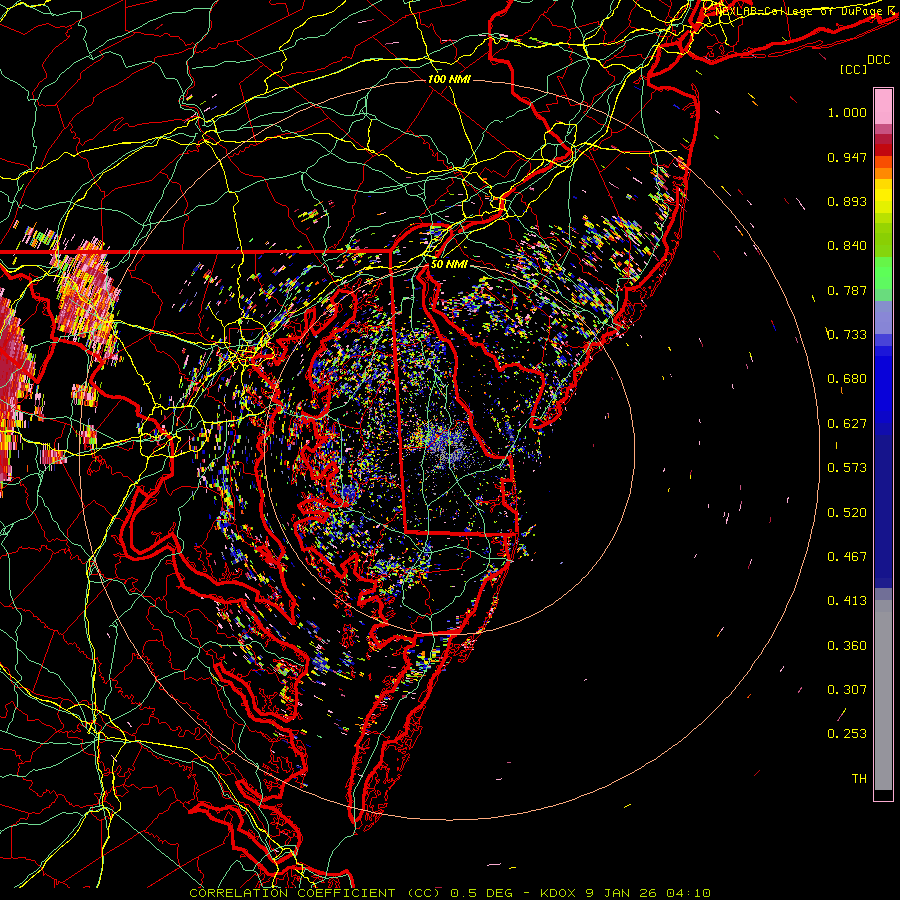The width and height of the screenshot is (900, 900).
Task: Select the 0.627 colorbar value
Action: coord(847,424)
